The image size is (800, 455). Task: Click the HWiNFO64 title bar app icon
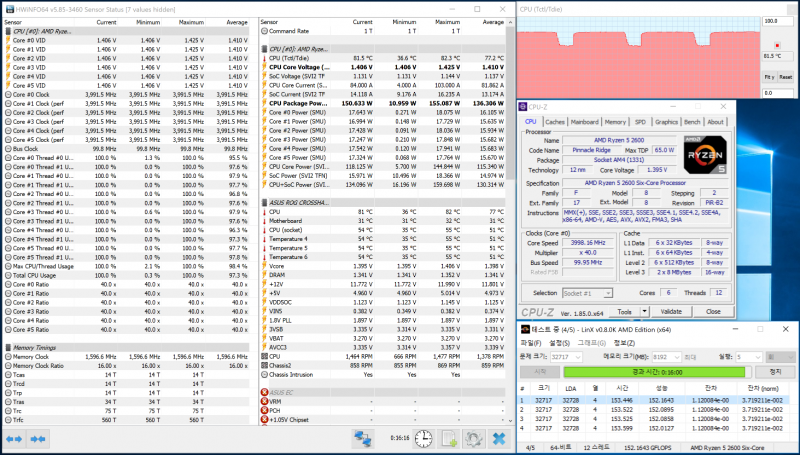point(10,9)
